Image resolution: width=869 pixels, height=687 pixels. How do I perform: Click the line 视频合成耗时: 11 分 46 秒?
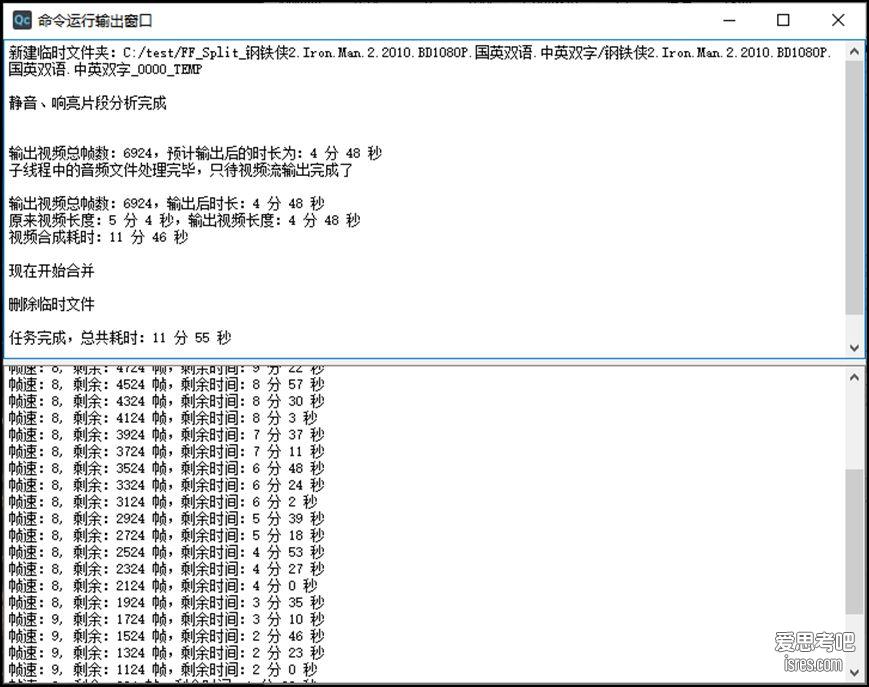(x=99, y=237)
